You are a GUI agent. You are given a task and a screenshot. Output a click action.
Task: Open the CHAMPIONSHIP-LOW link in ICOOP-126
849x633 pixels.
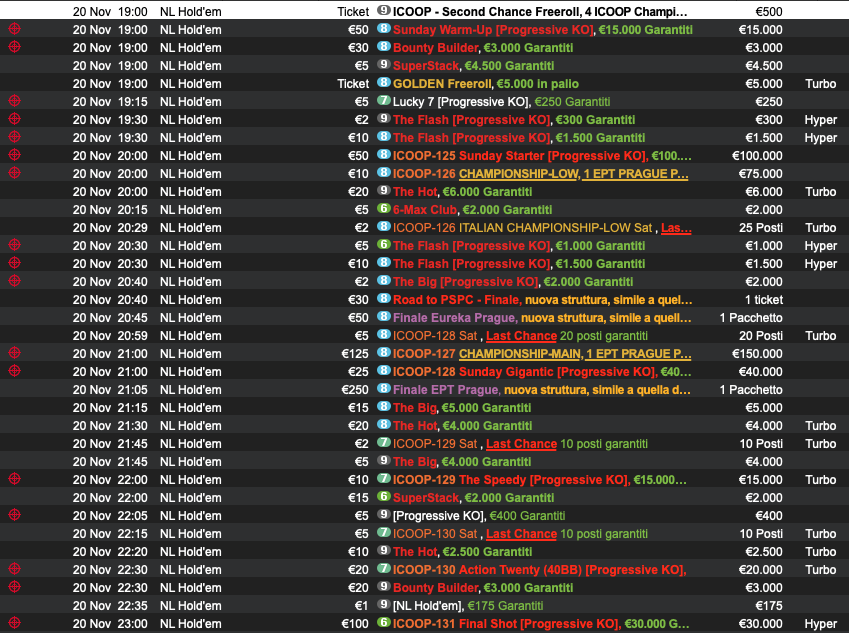click(519, 174)
